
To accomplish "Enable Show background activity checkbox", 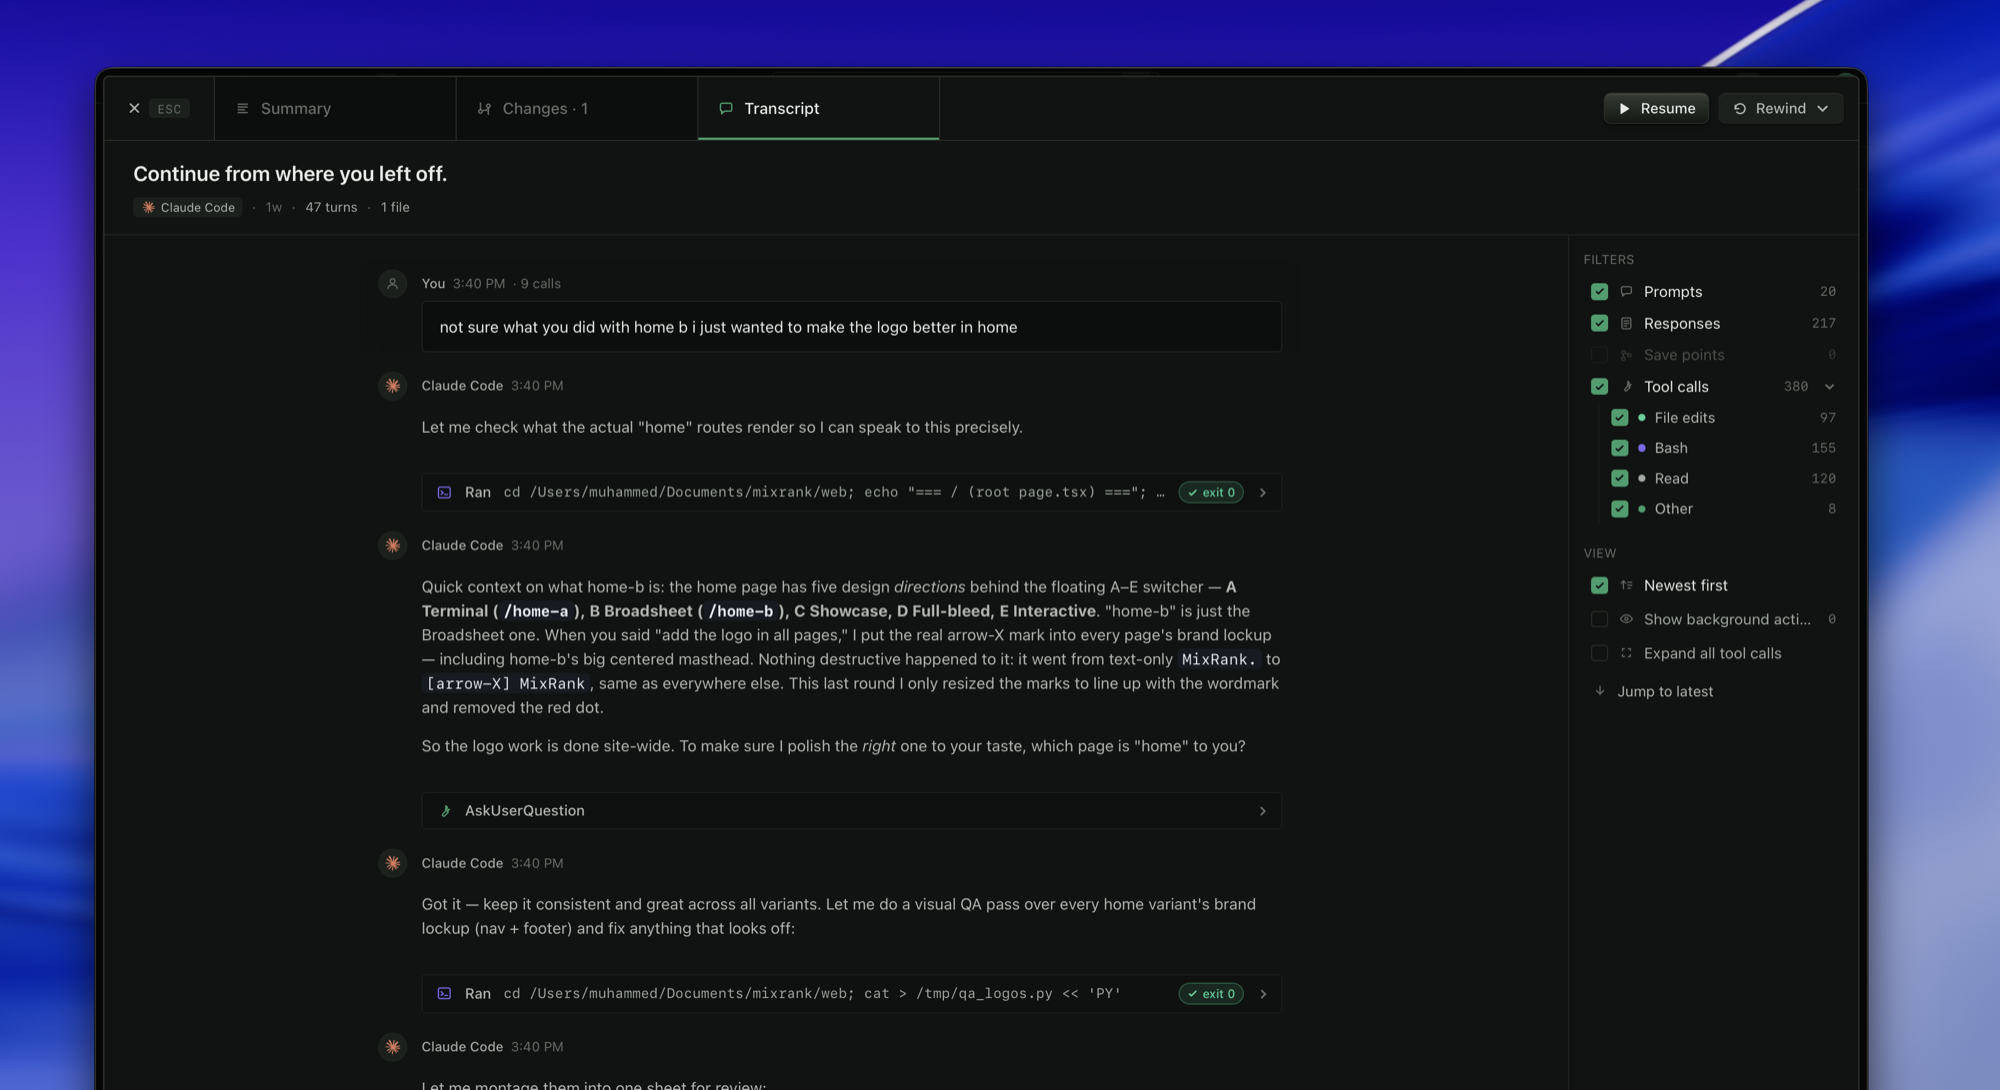I will click(x=1599, y=620).
